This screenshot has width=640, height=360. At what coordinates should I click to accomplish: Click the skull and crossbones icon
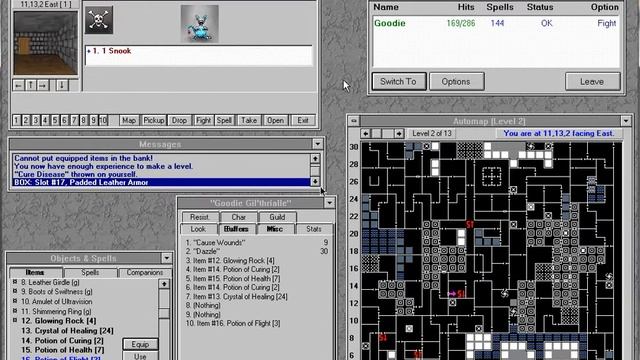pyautogui.click(x=99, y=20)
